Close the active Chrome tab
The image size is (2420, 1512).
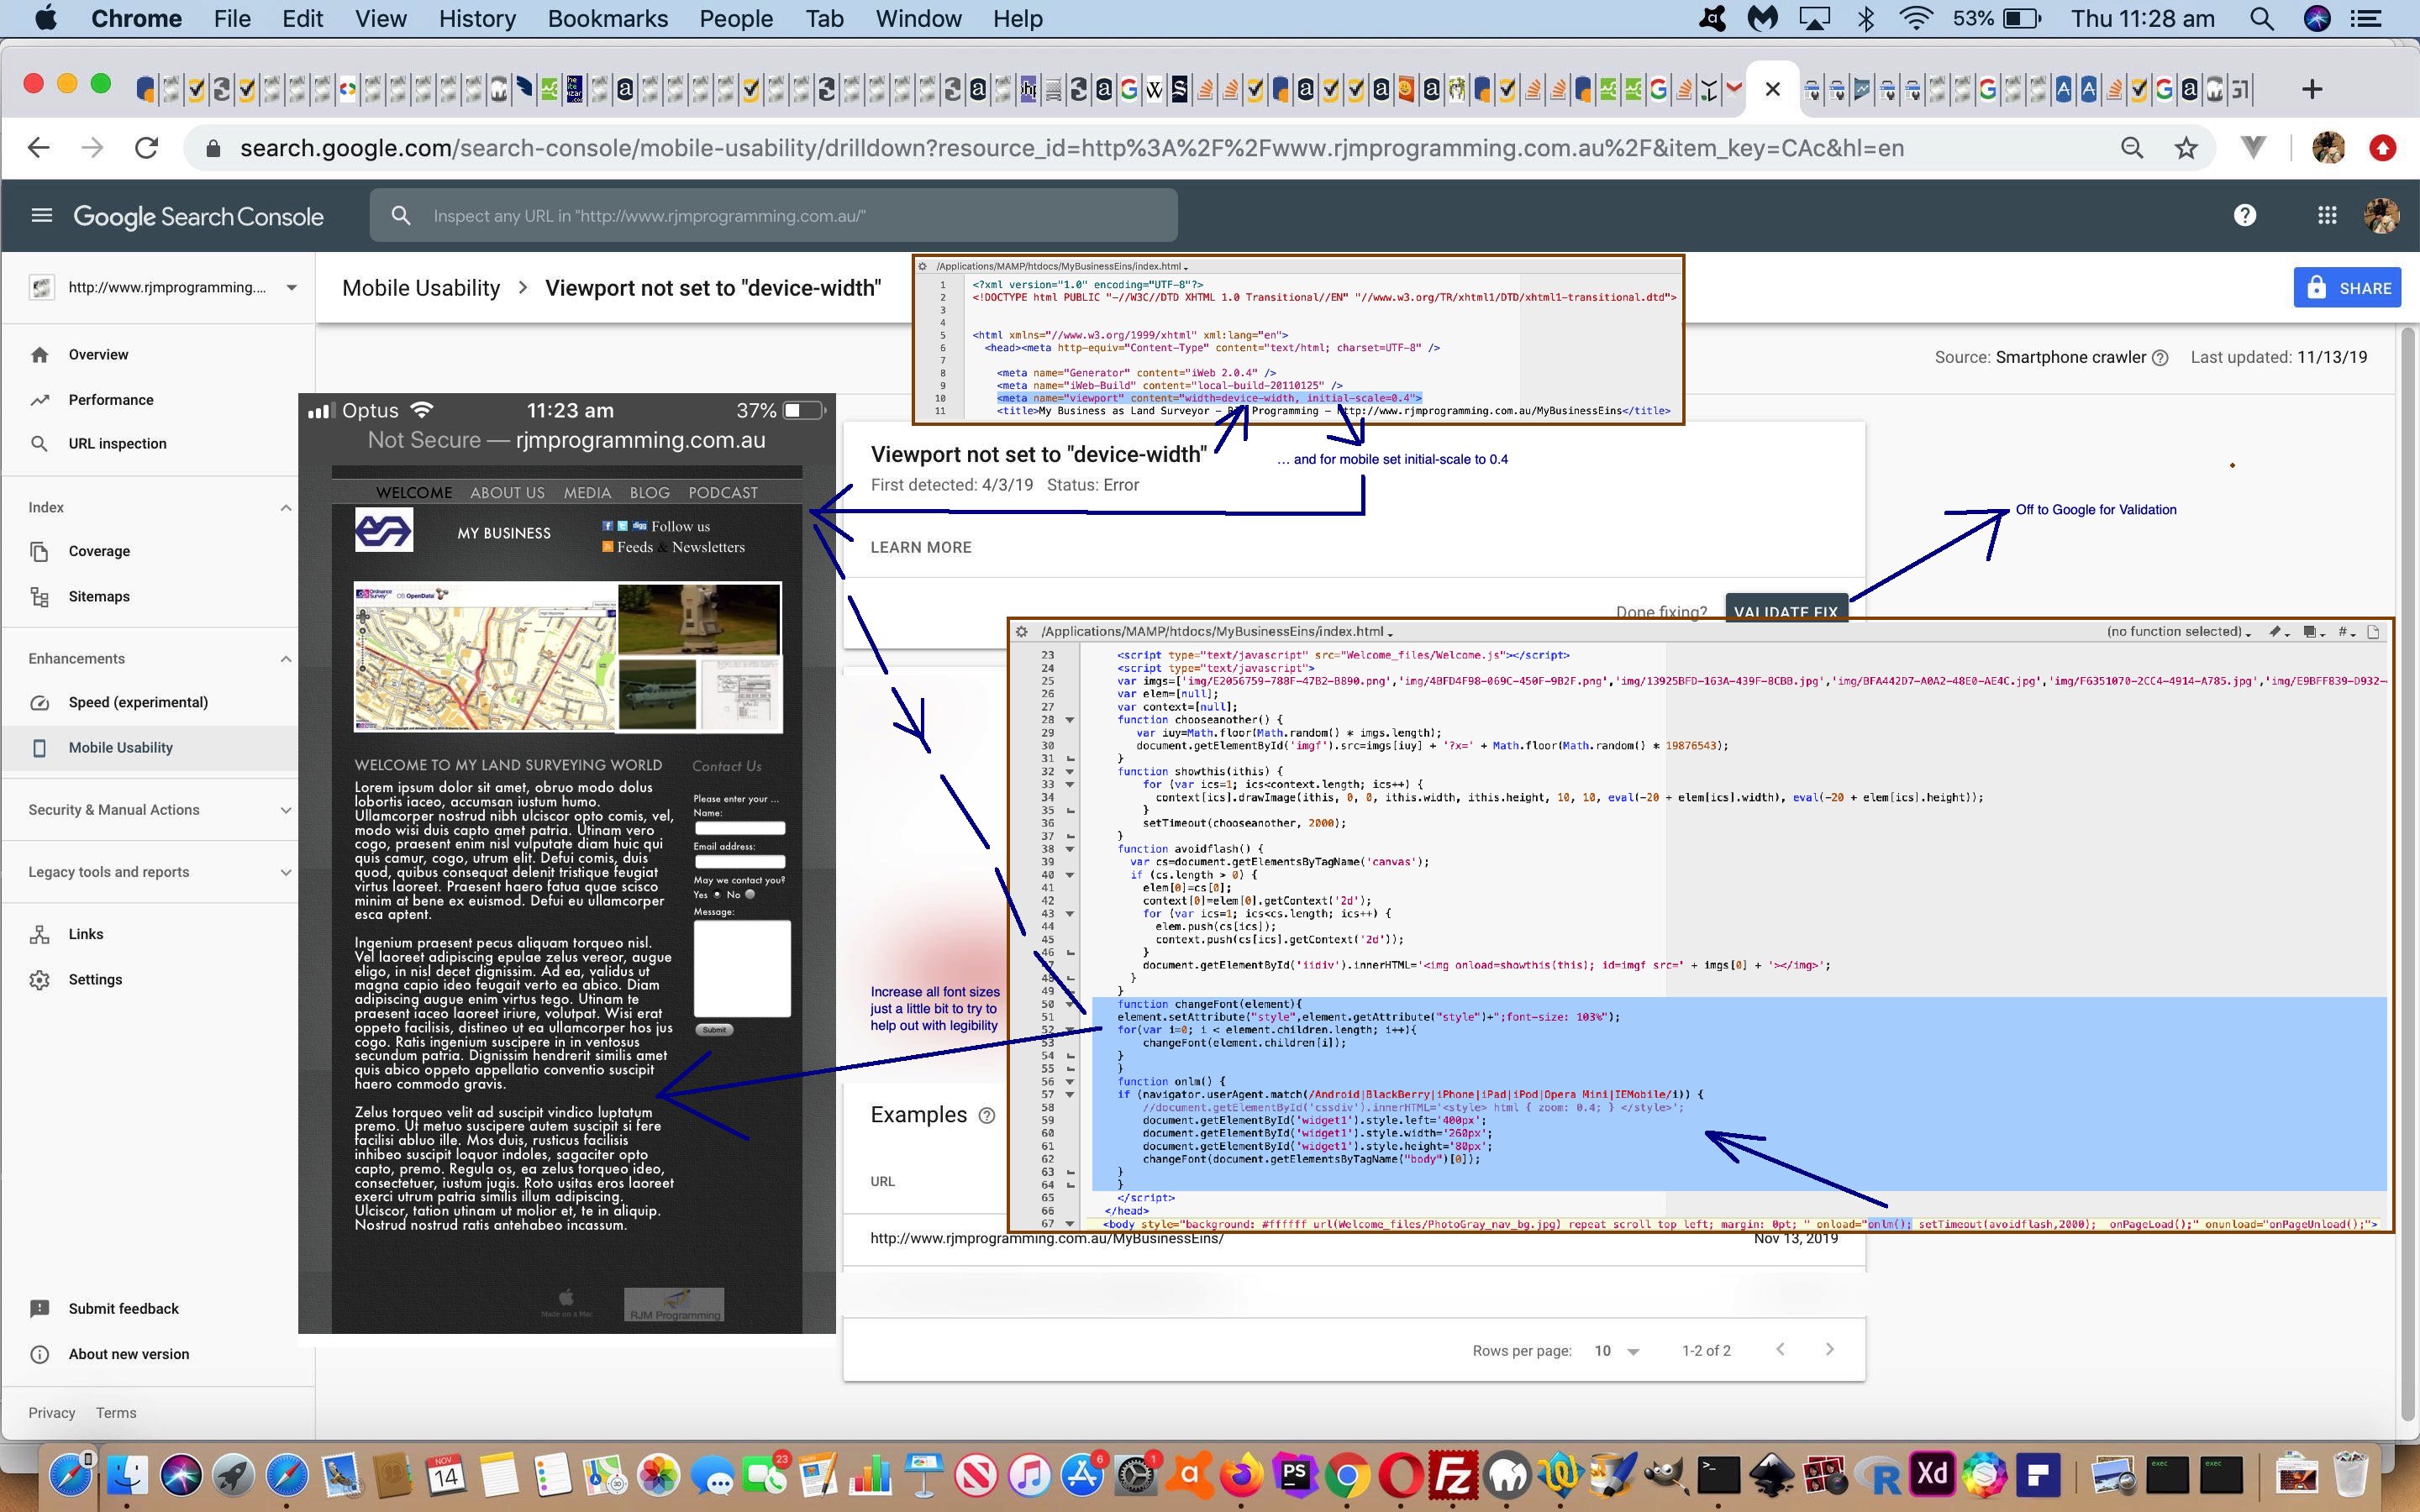point(1773,89)
